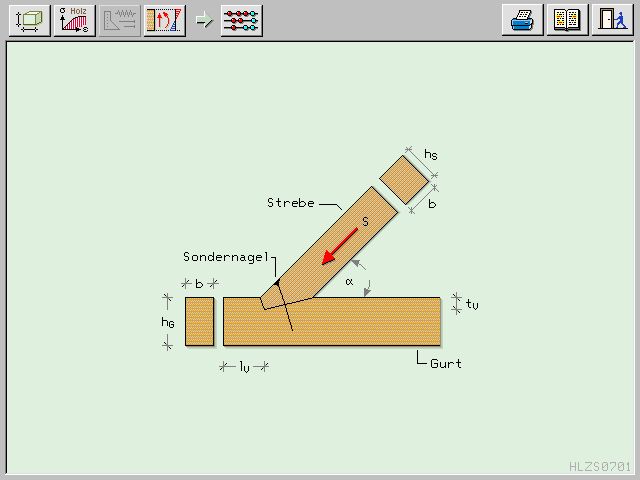
Task: Open the book help manual icon
Action: click(566, 20)
